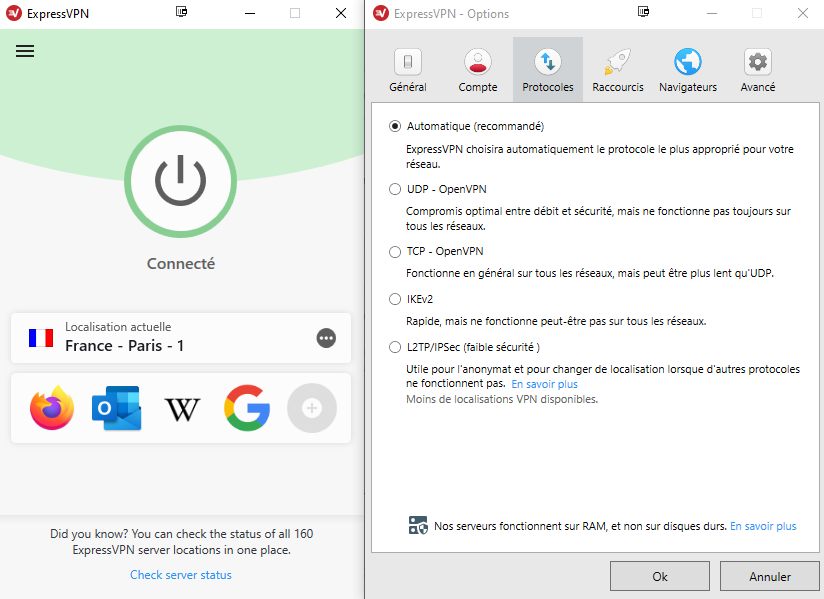Open the Avancé settings tab

click(x=758, y=70)
